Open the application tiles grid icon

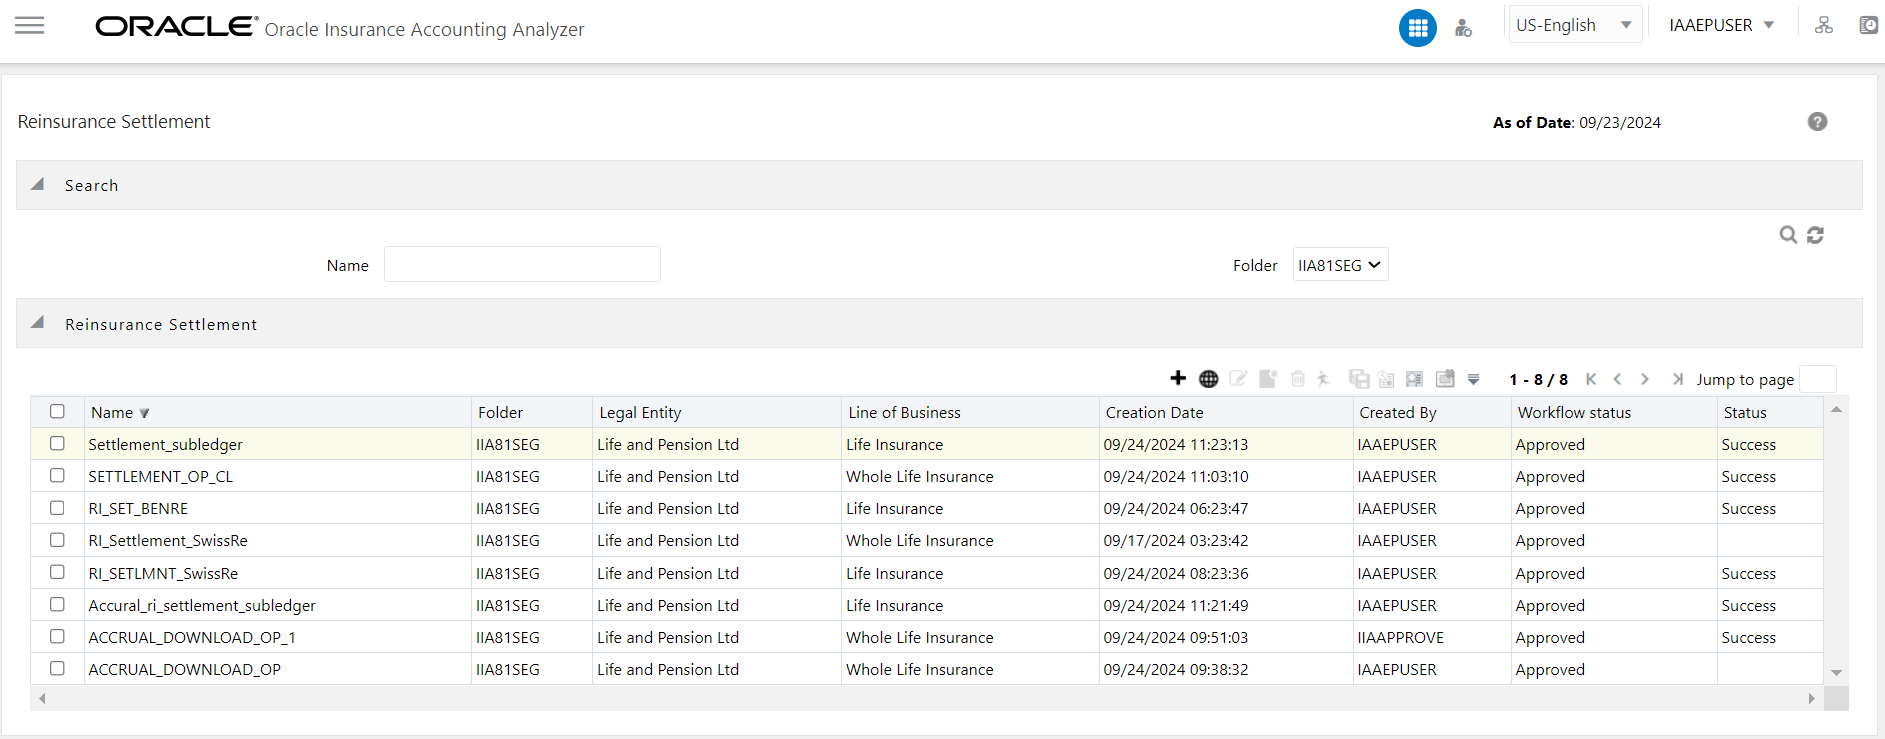pyautogui.click(x=1417, y=28)
